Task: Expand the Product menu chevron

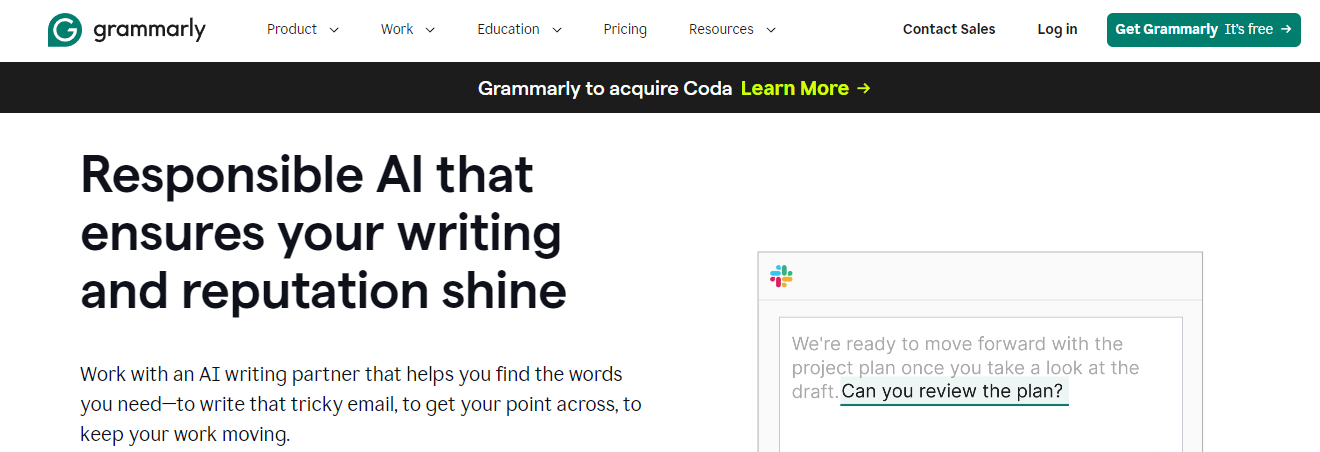Action: click(334, 30)
